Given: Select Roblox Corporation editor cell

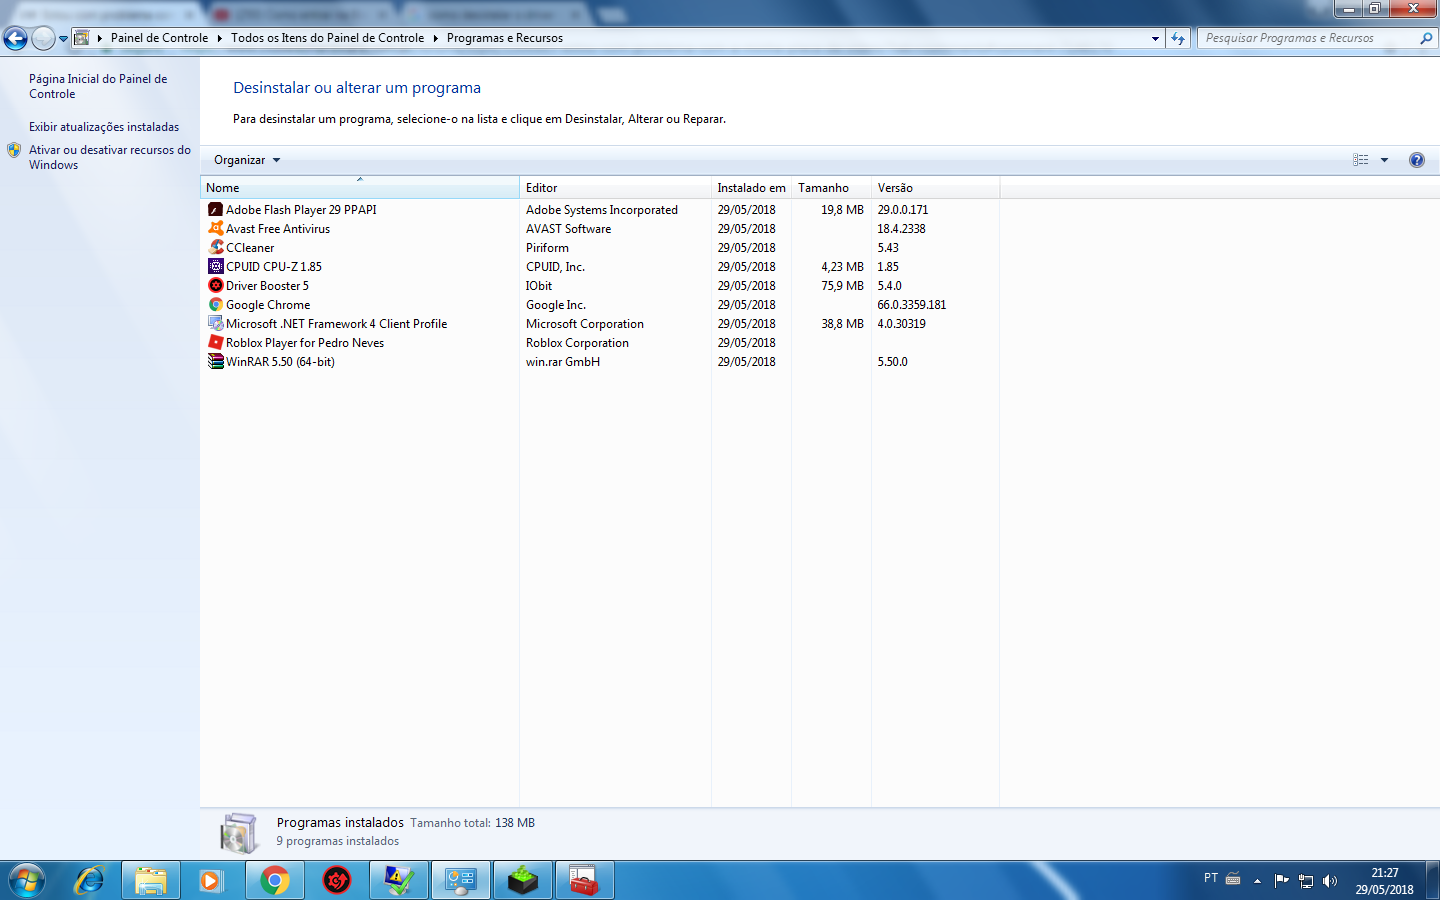Looking at the screenshot, I should coord(577,343).
